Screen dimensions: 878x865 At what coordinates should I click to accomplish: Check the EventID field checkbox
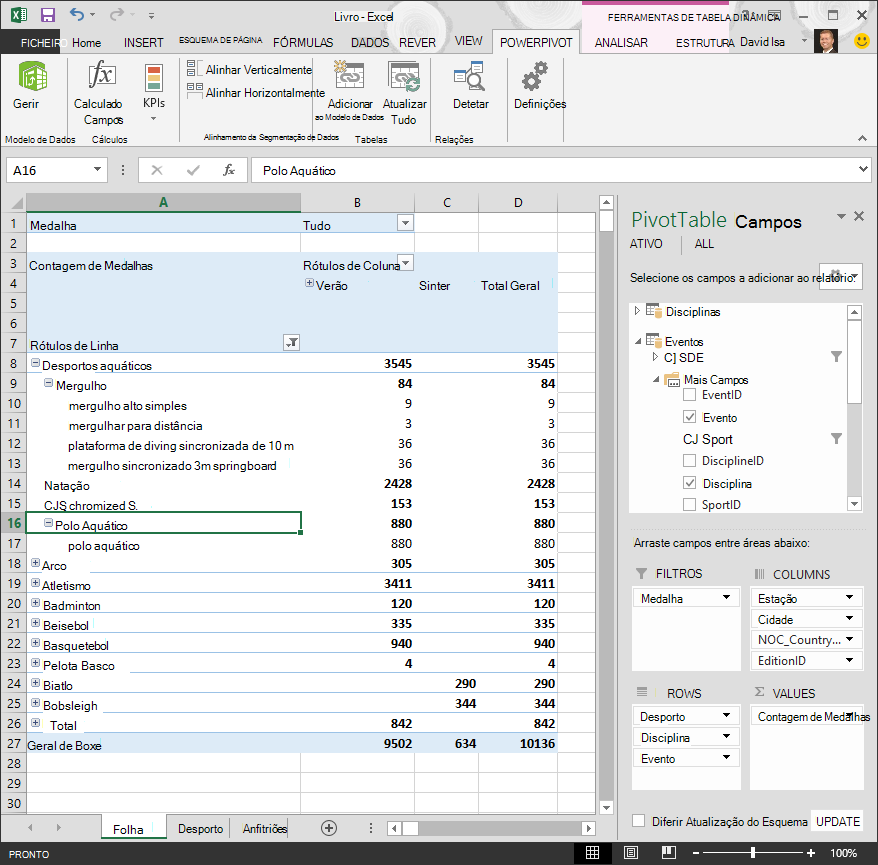(x=689, y=395)
